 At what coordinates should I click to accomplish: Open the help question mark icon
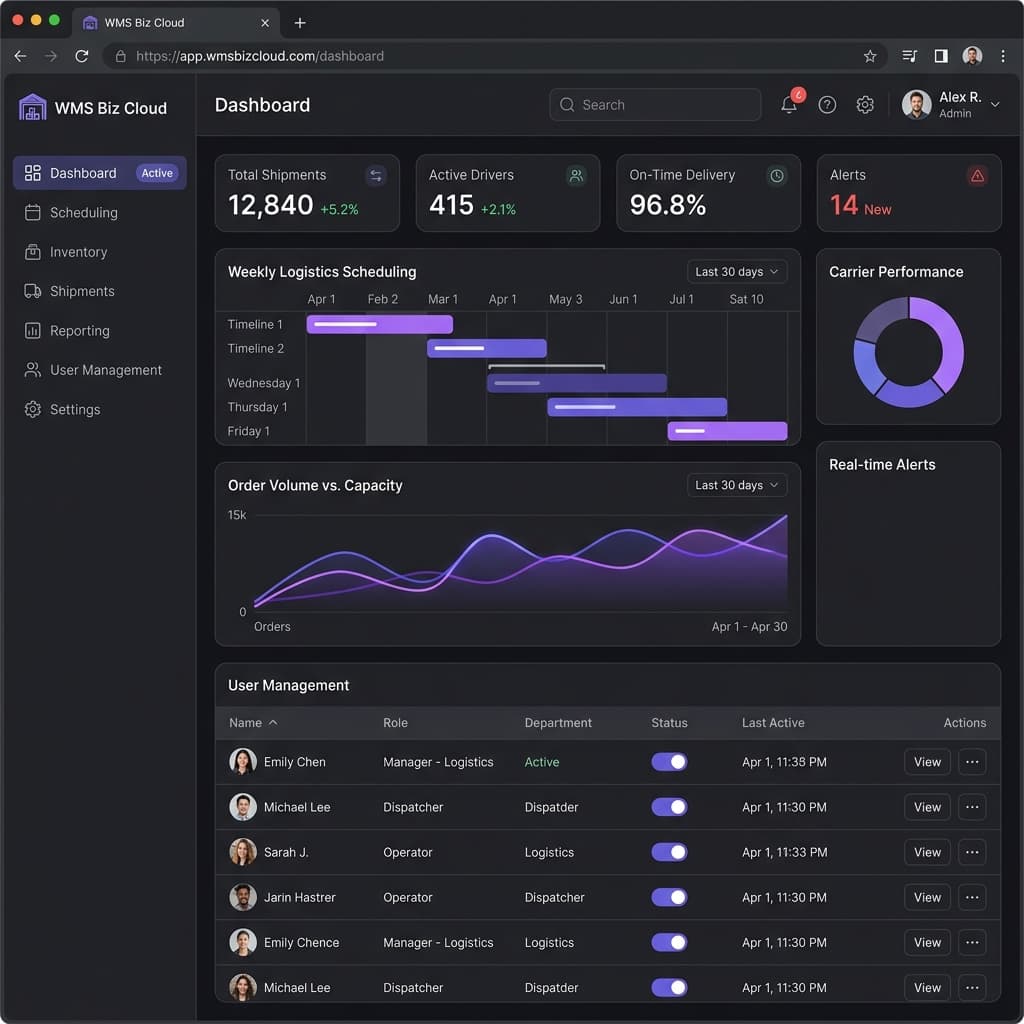(x=827, y=104)
